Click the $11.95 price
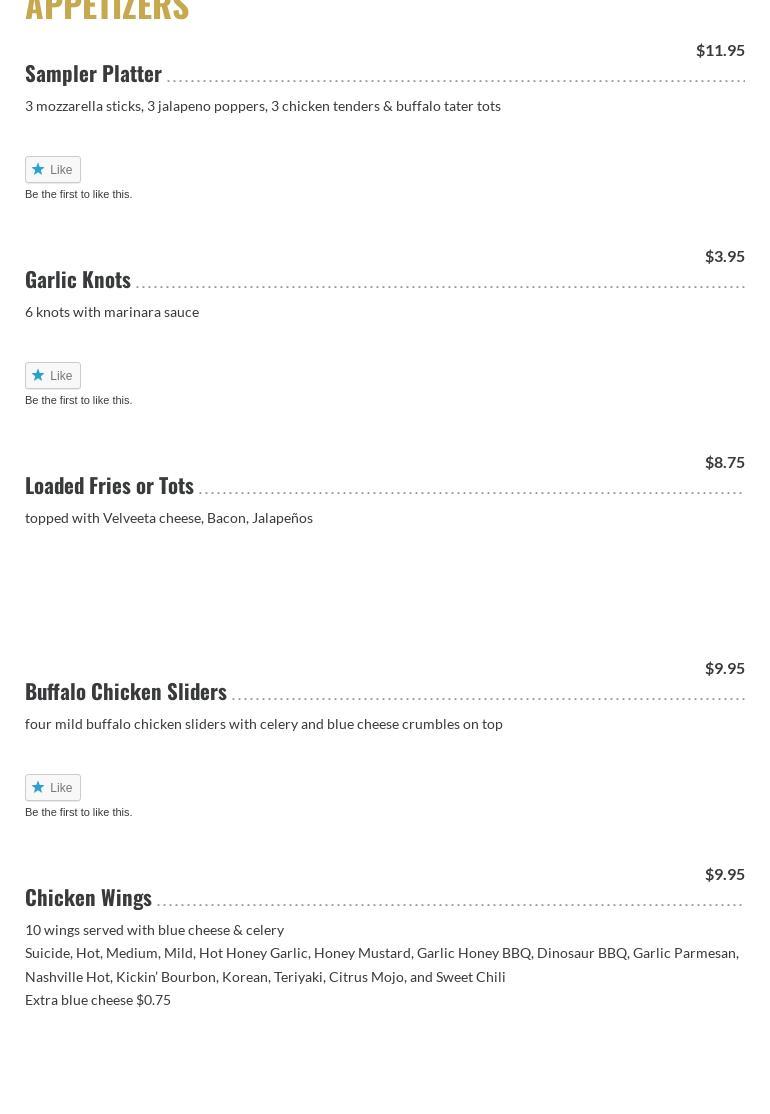This screenshot has width=770, height=1114. [x=720, y=50]
